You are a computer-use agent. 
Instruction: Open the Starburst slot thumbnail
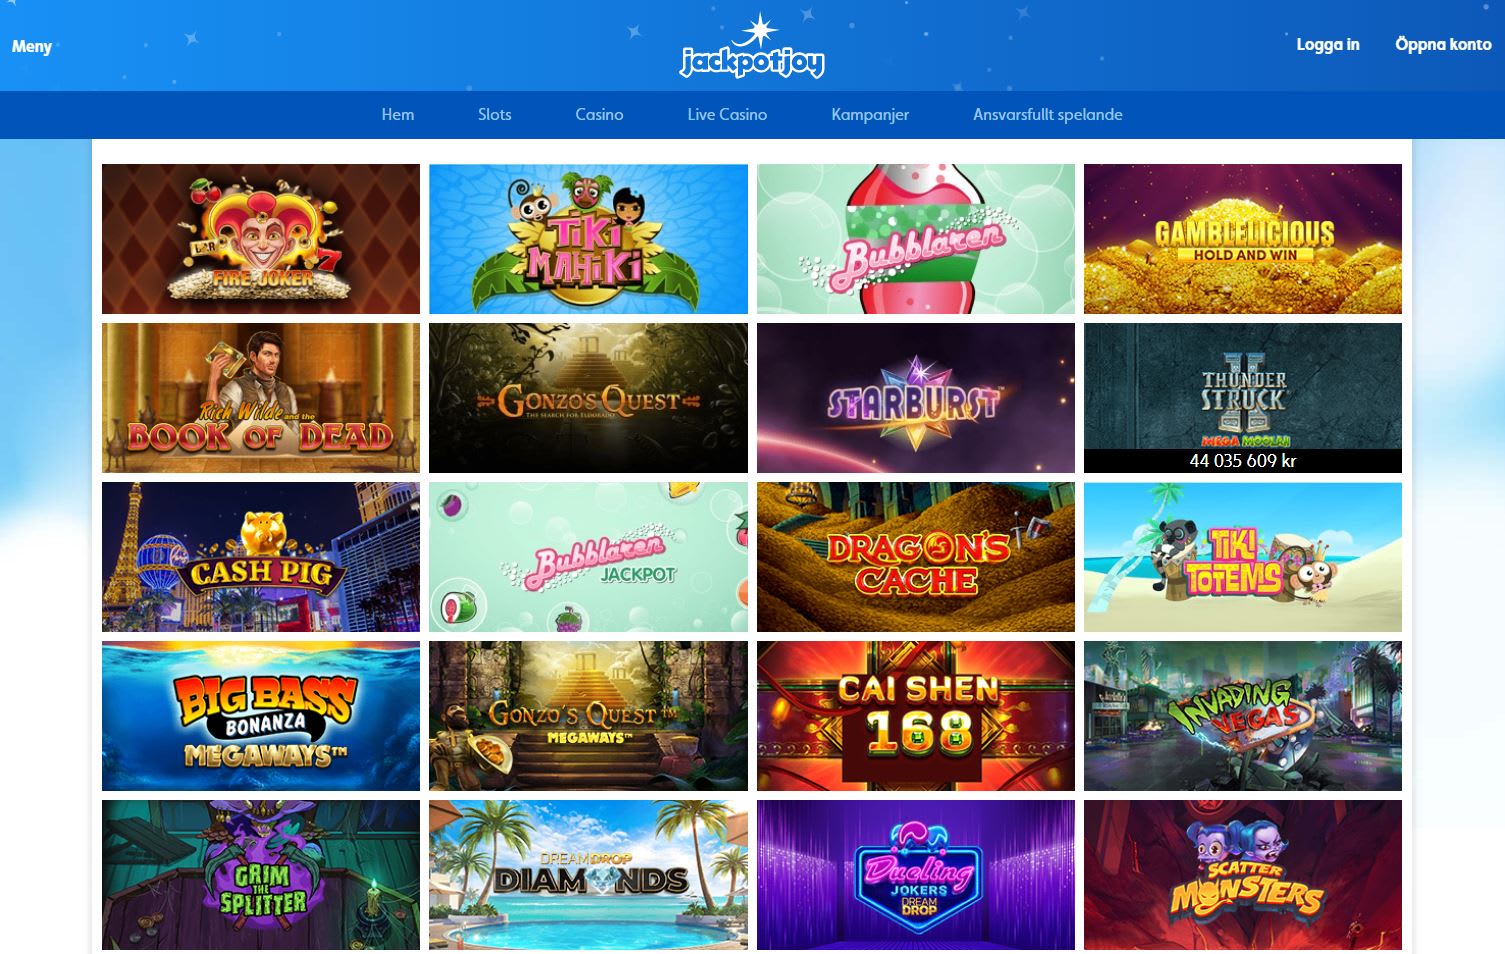click(916, 398)
